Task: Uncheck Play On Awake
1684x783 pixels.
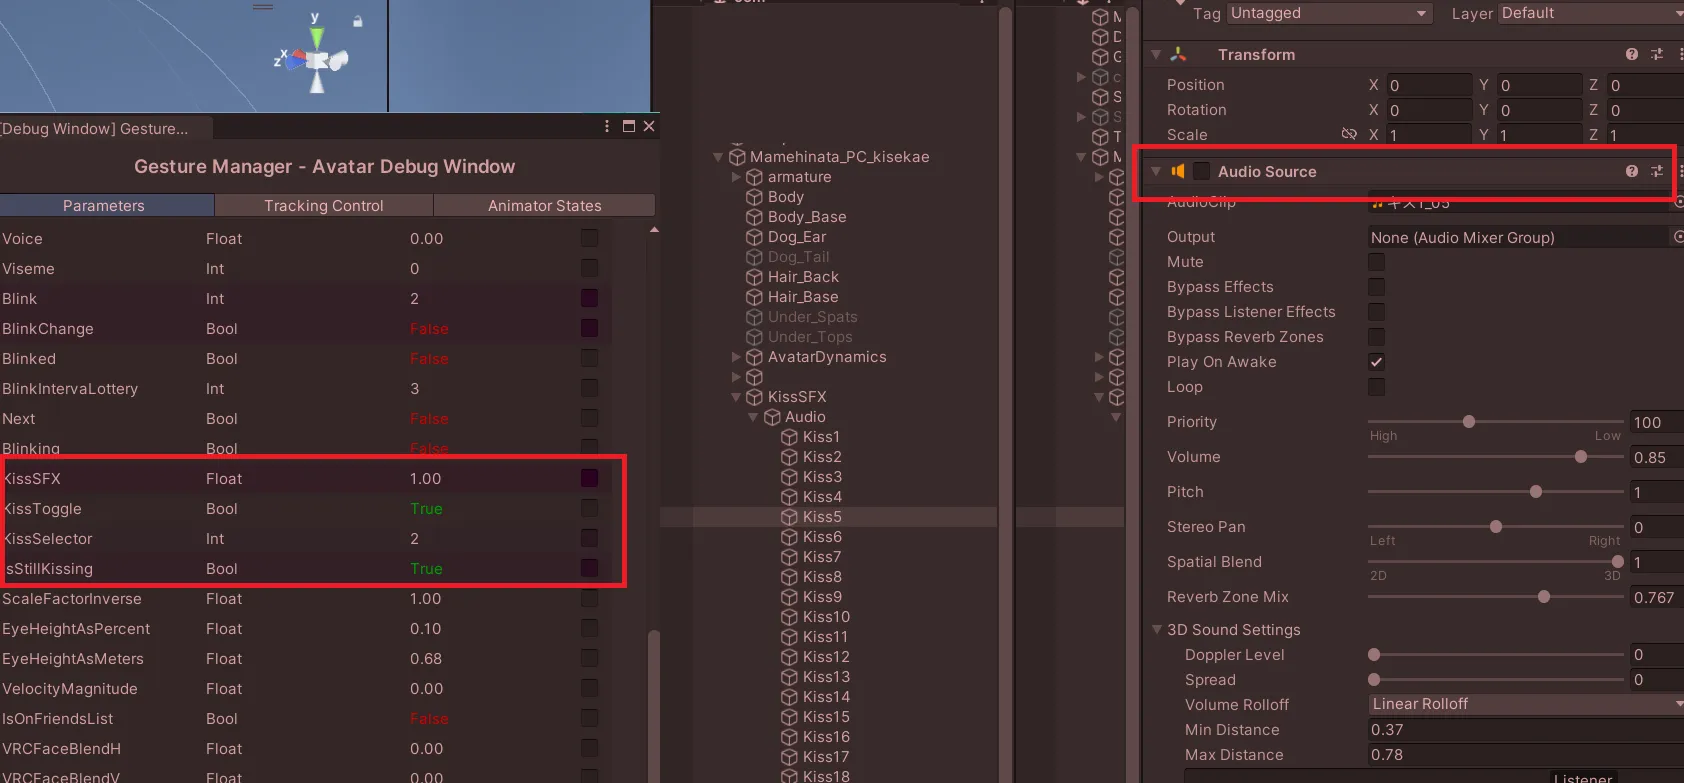Action: pos(1377,362)
